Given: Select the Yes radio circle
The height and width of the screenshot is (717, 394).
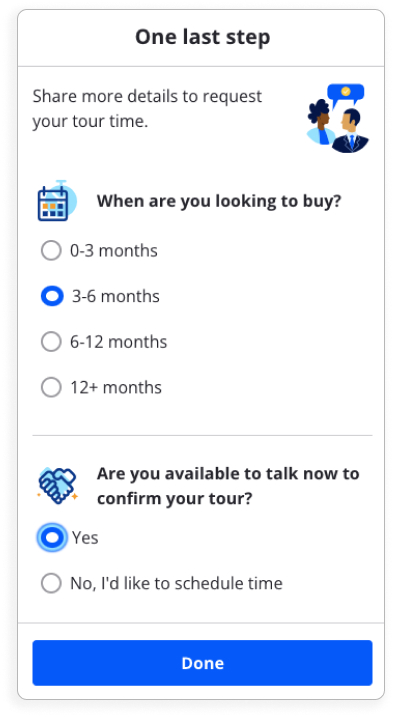Looking at the screenshot, I should (x=52, y=538).
